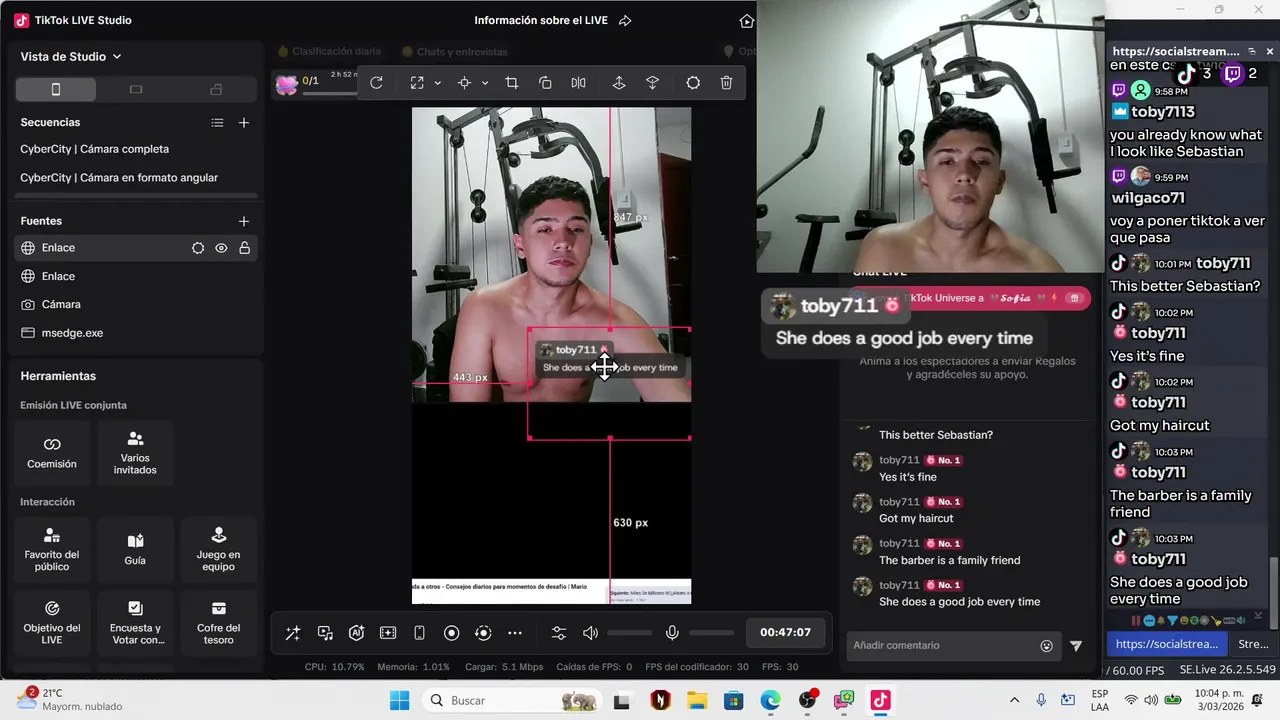Open the dropdown arrow beside the alignment crosshair
1280x720 pixels.
click(485, 83)
